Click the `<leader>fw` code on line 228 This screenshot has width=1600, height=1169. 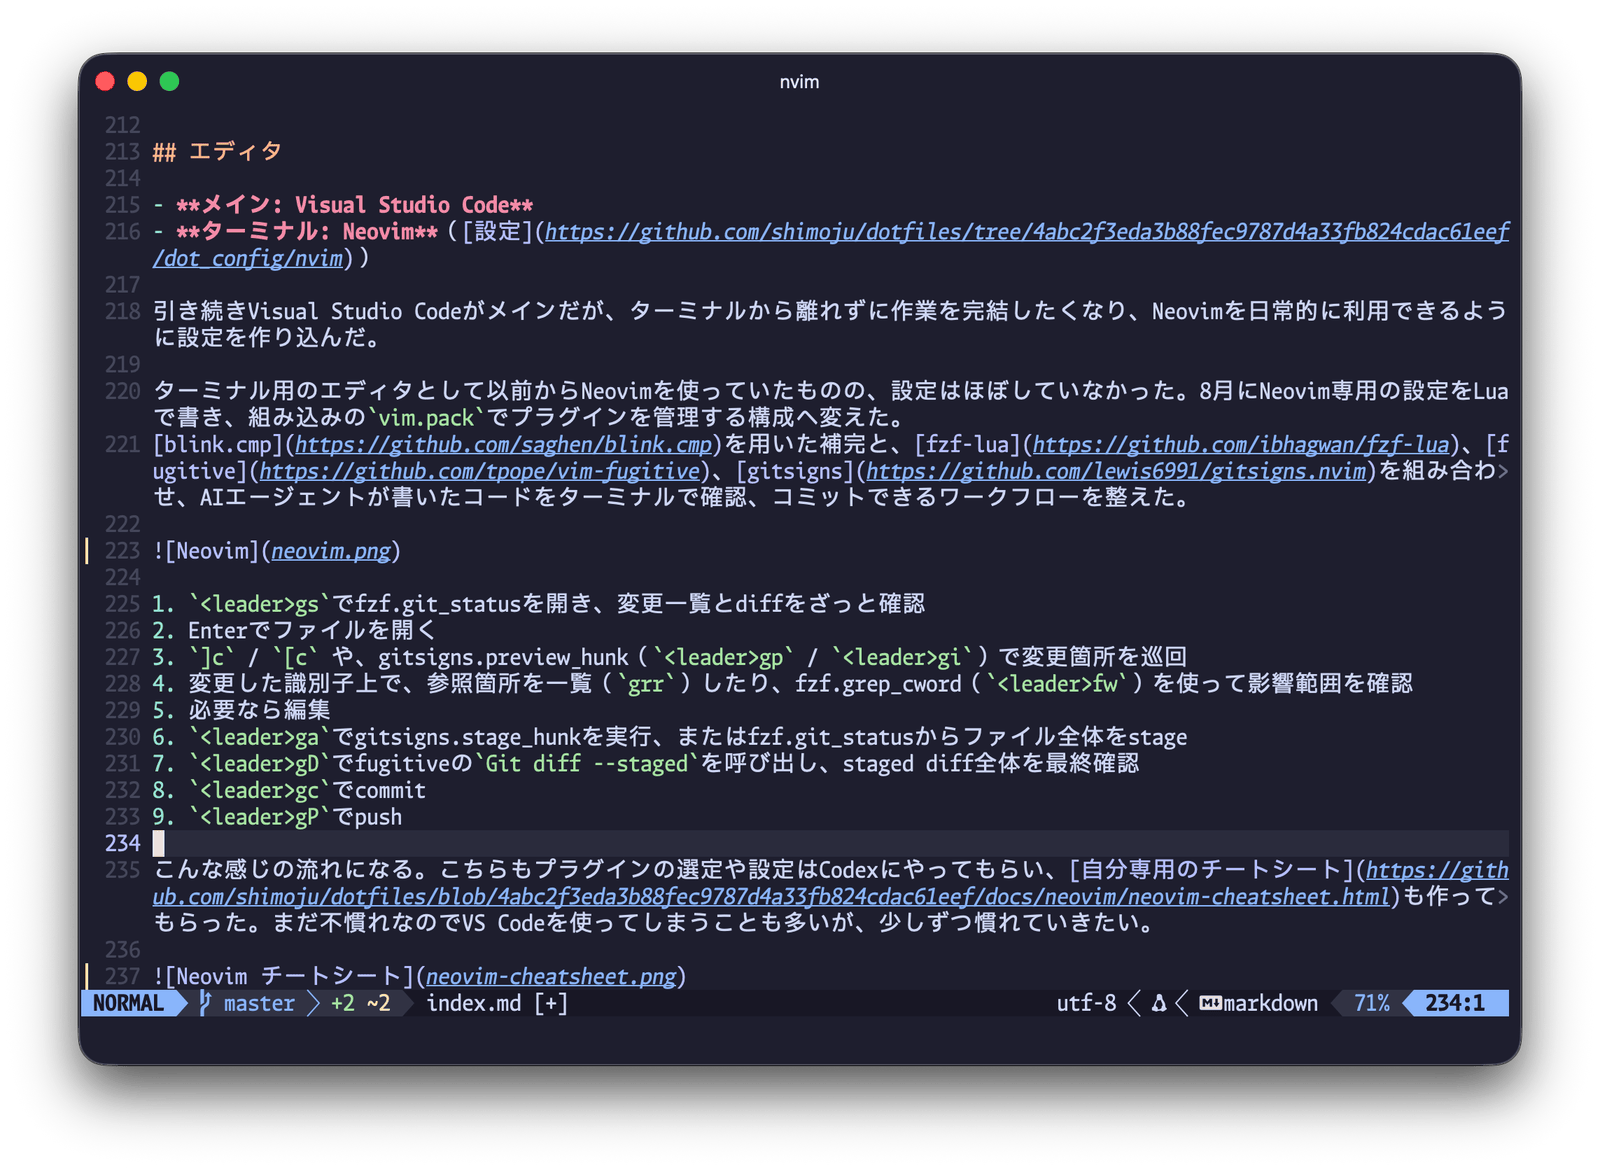point(1057,684)
